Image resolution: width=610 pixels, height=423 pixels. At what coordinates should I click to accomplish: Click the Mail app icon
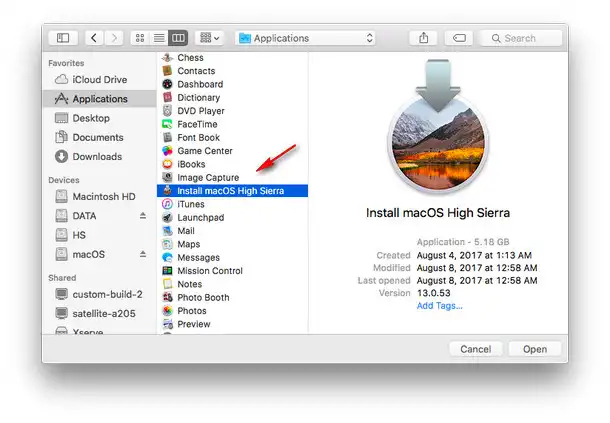(167, 231)
